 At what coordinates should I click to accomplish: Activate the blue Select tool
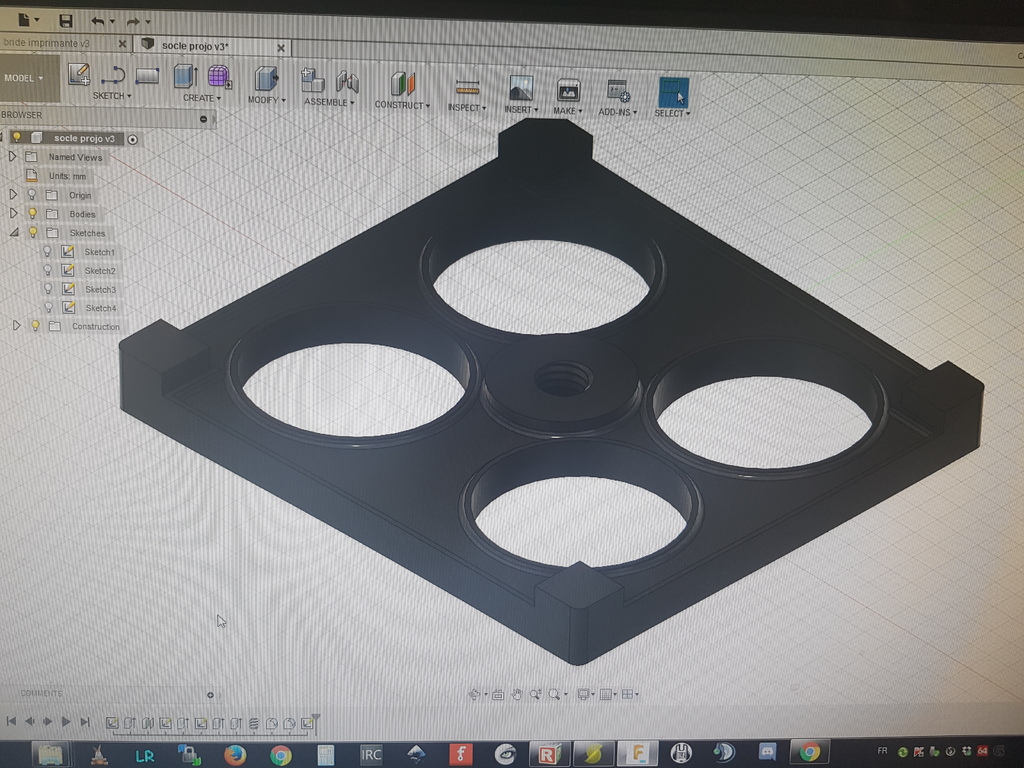pyautogui.click(x=673, y=93)
